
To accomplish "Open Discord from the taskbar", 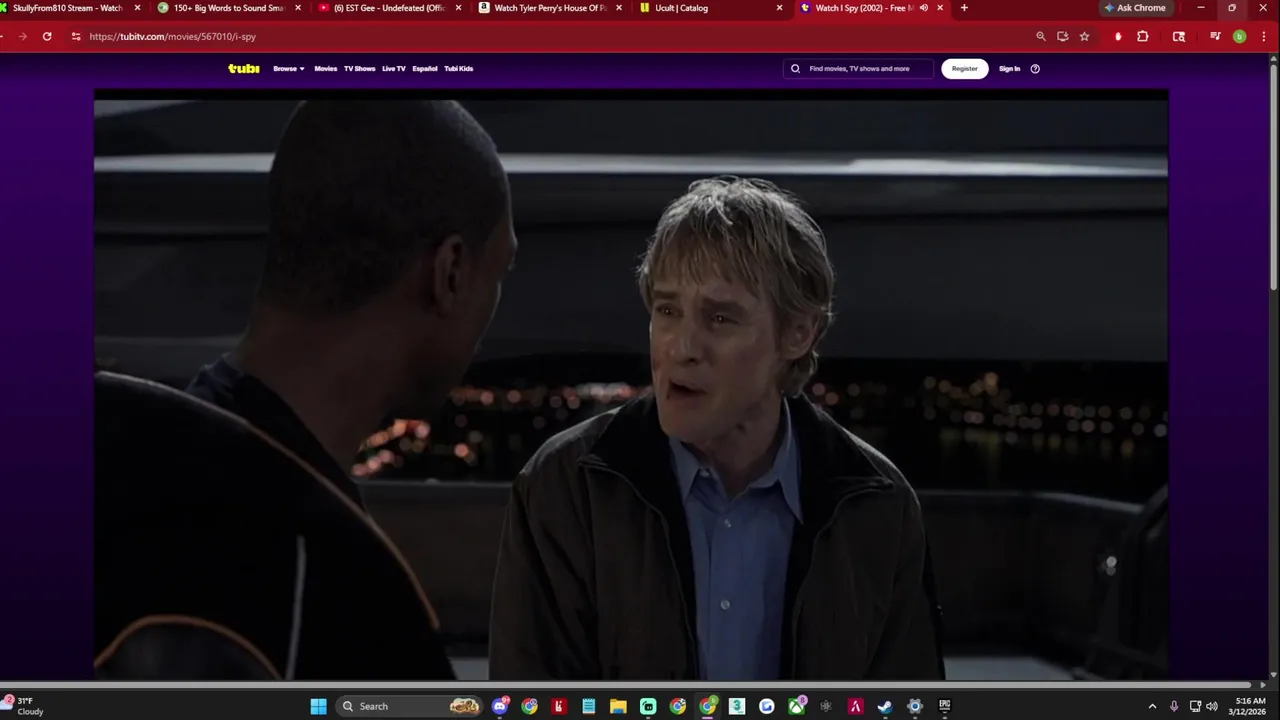I will (x=500, y=706).
